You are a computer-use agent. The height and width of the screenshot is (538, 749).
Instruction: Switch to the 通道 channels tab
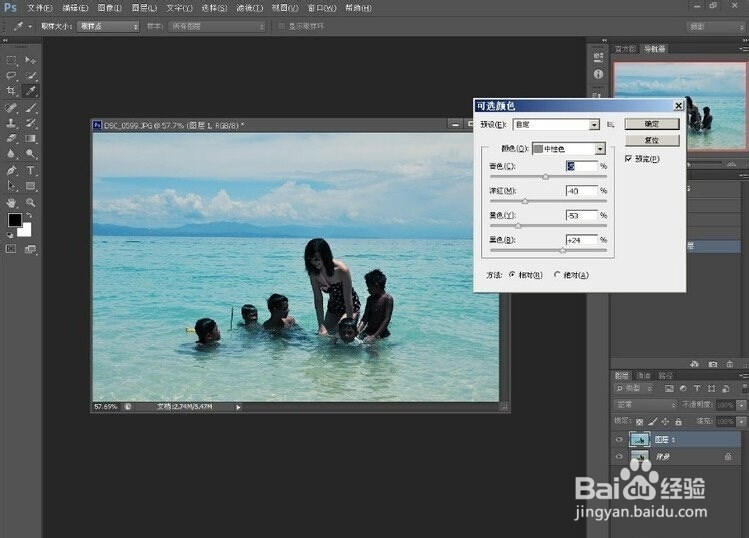coord(643,376)
